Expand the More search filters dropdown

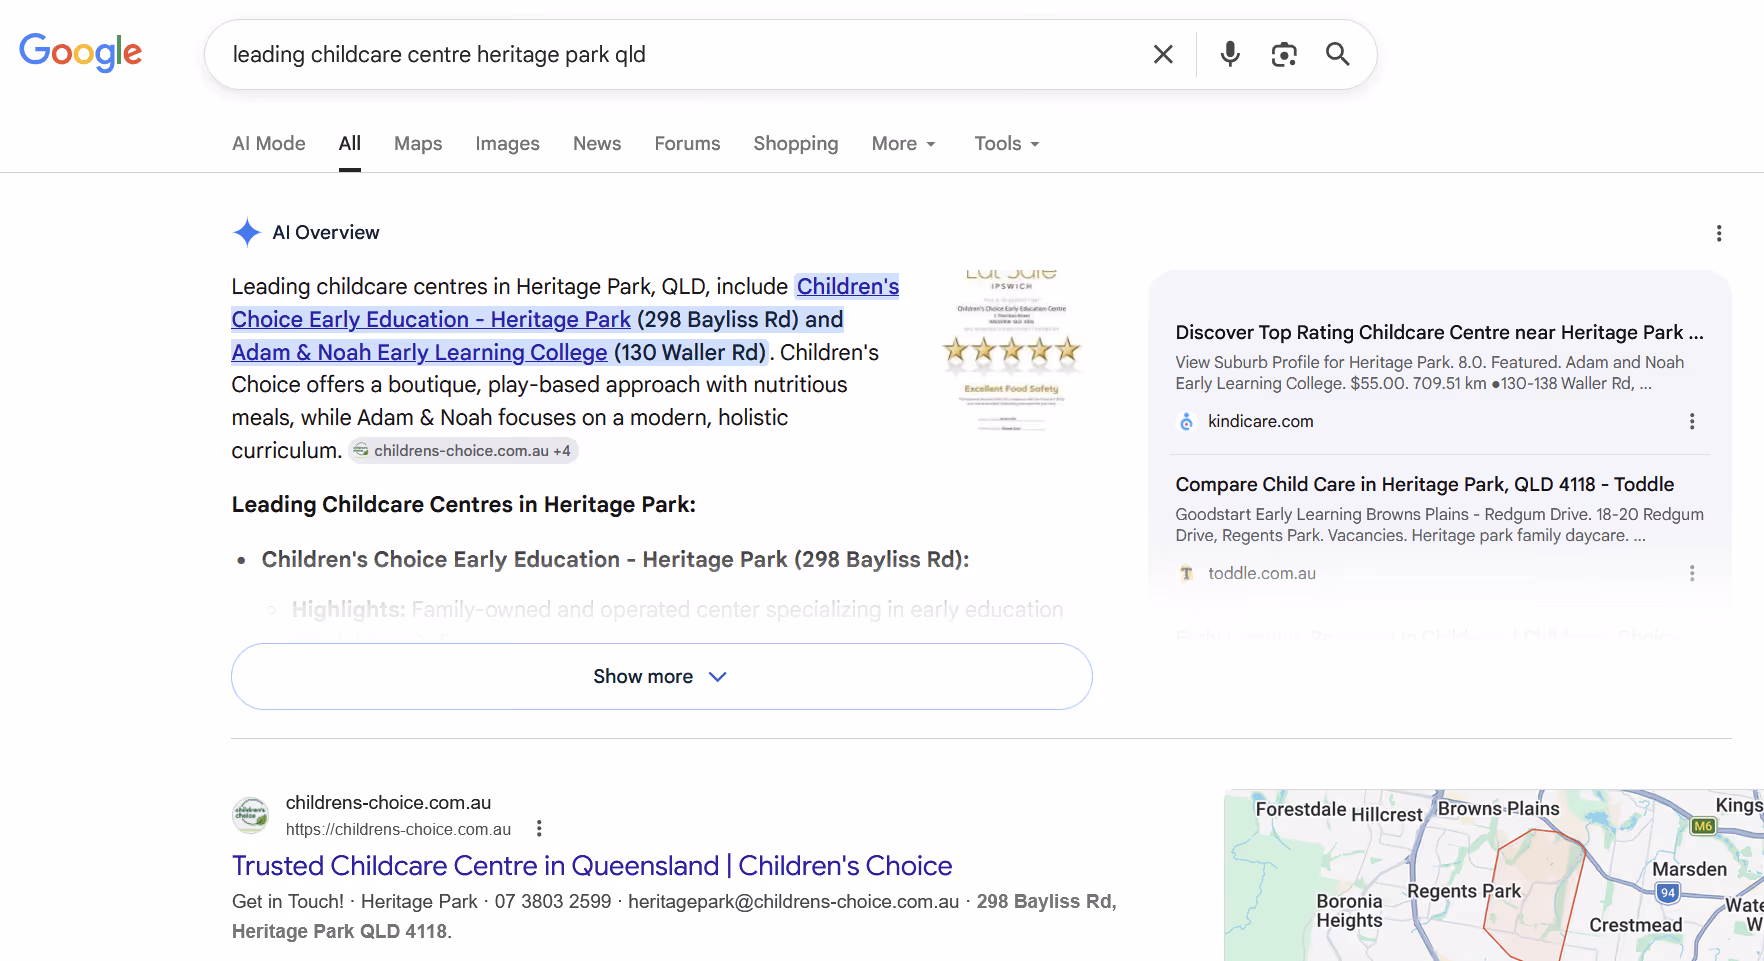click(904, 144)
